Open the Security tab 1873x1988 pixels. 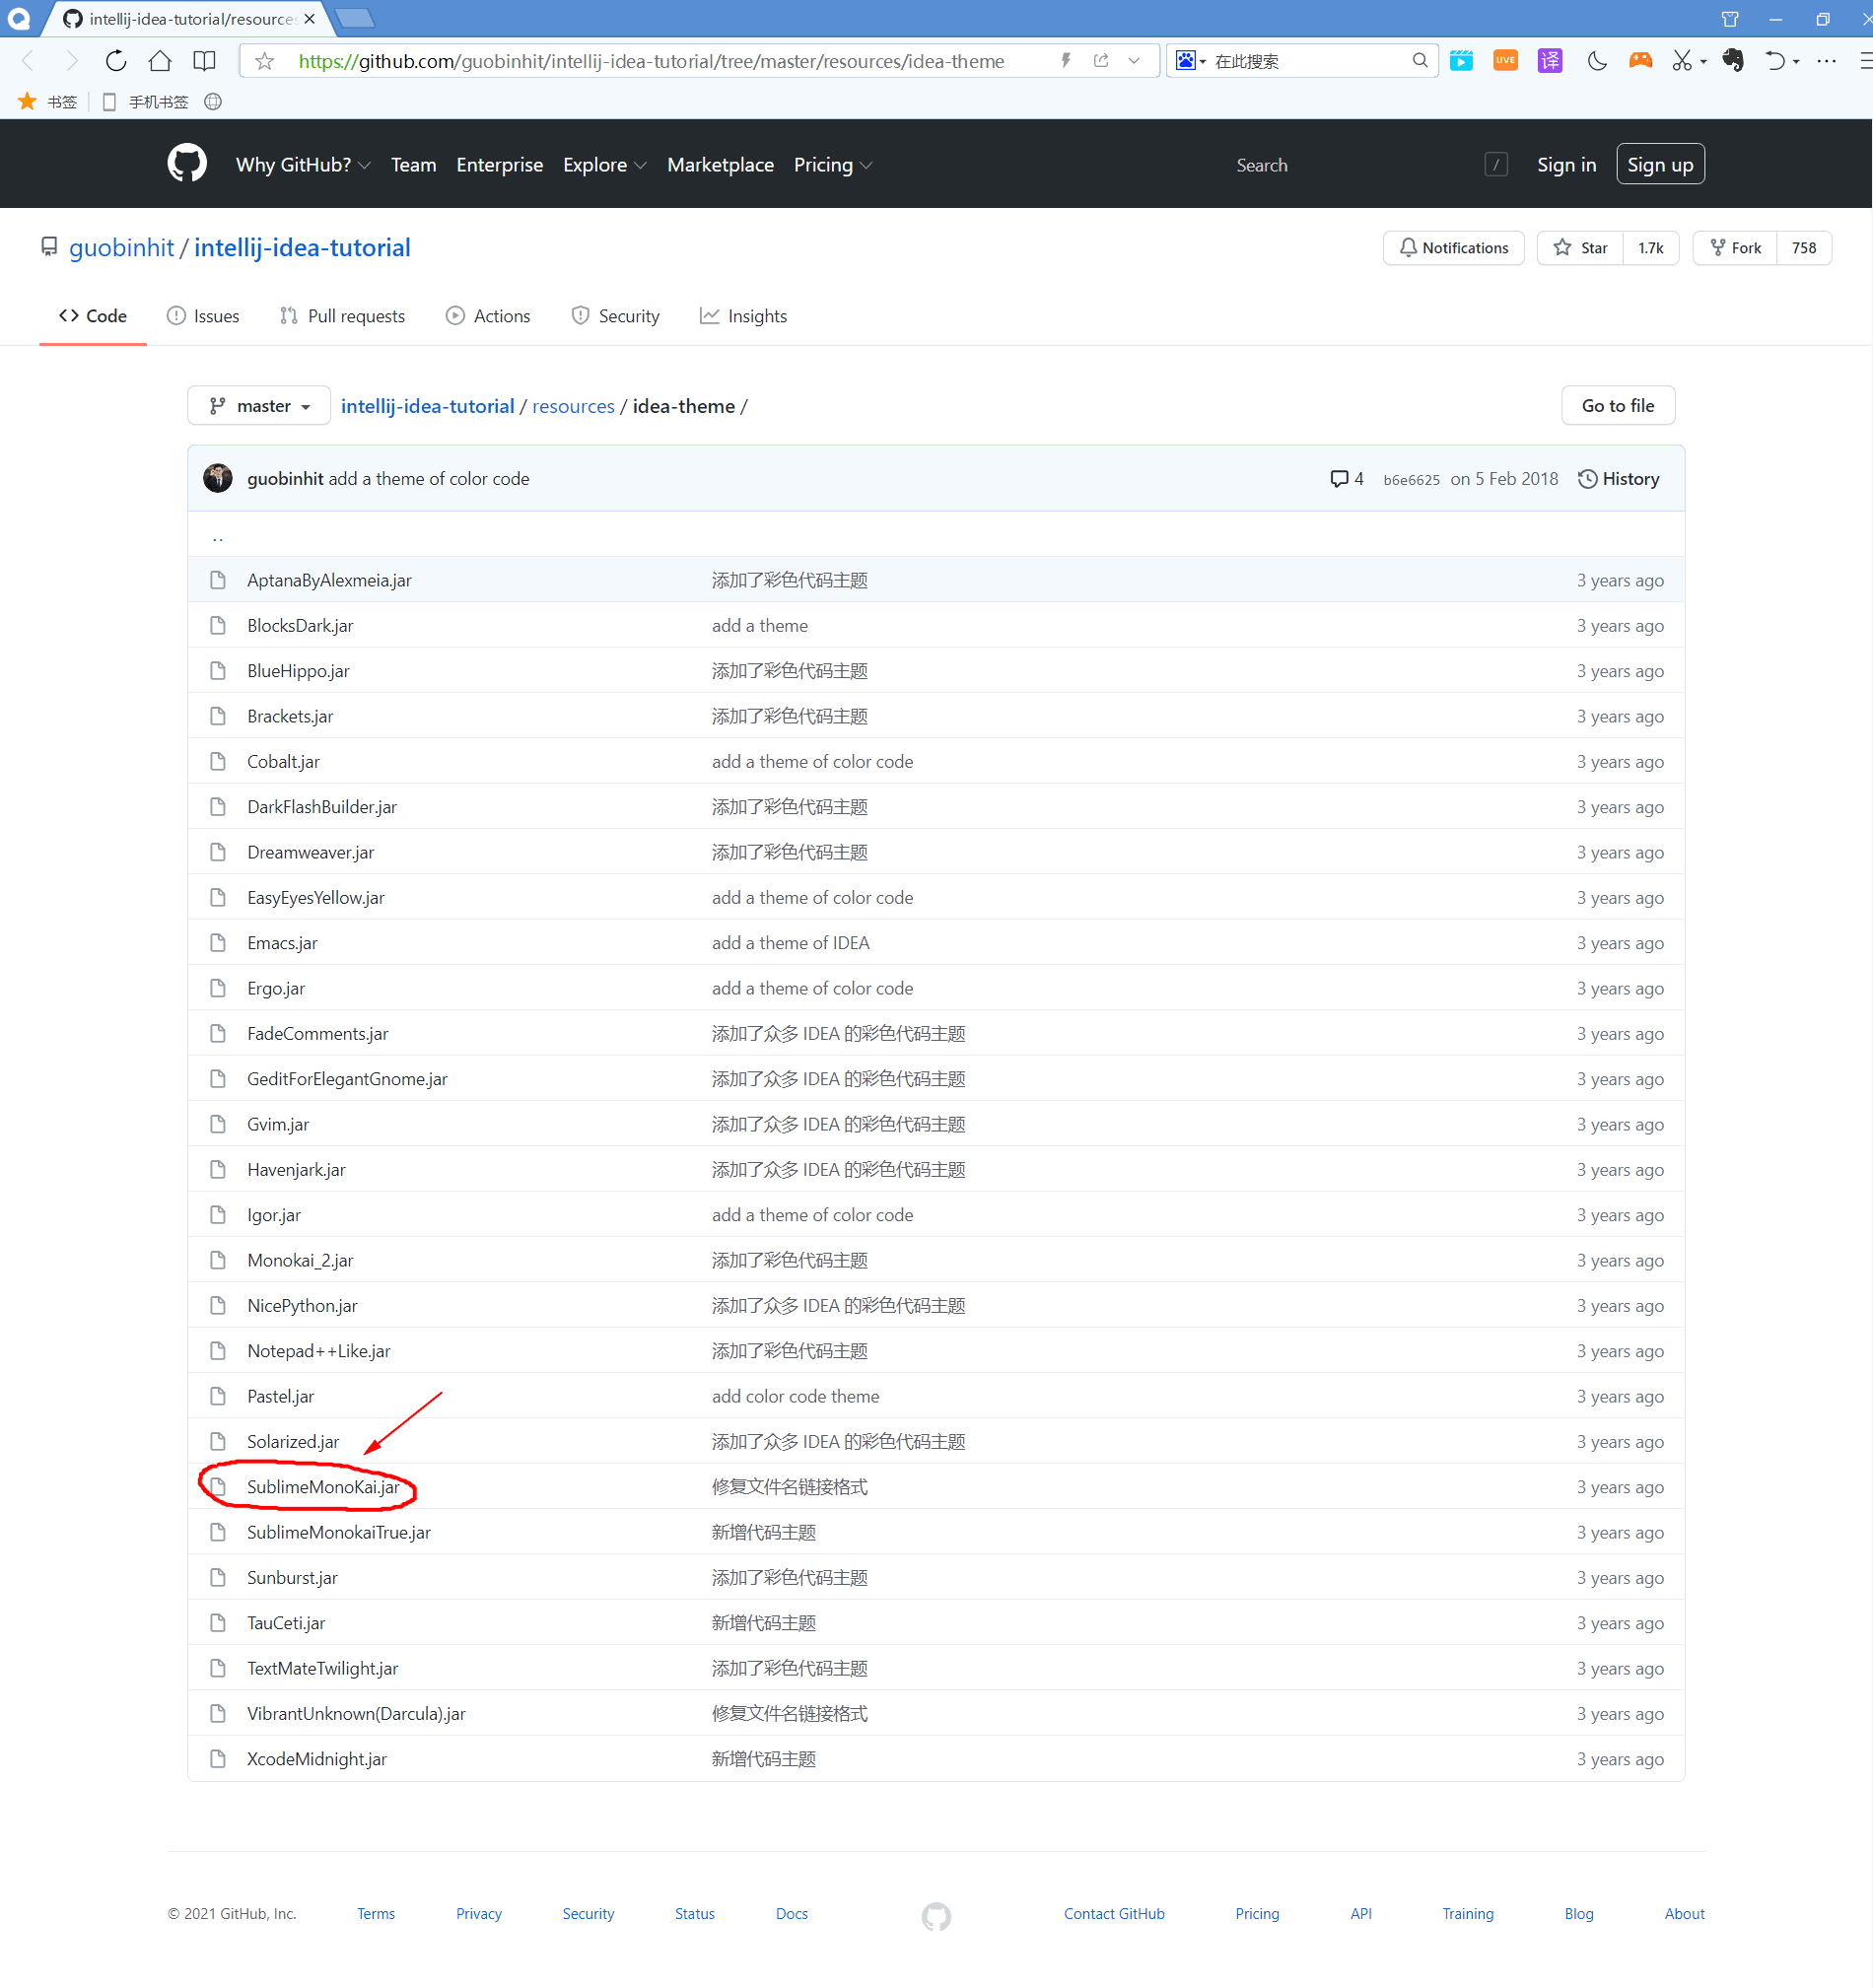click(x=615, y=316)
